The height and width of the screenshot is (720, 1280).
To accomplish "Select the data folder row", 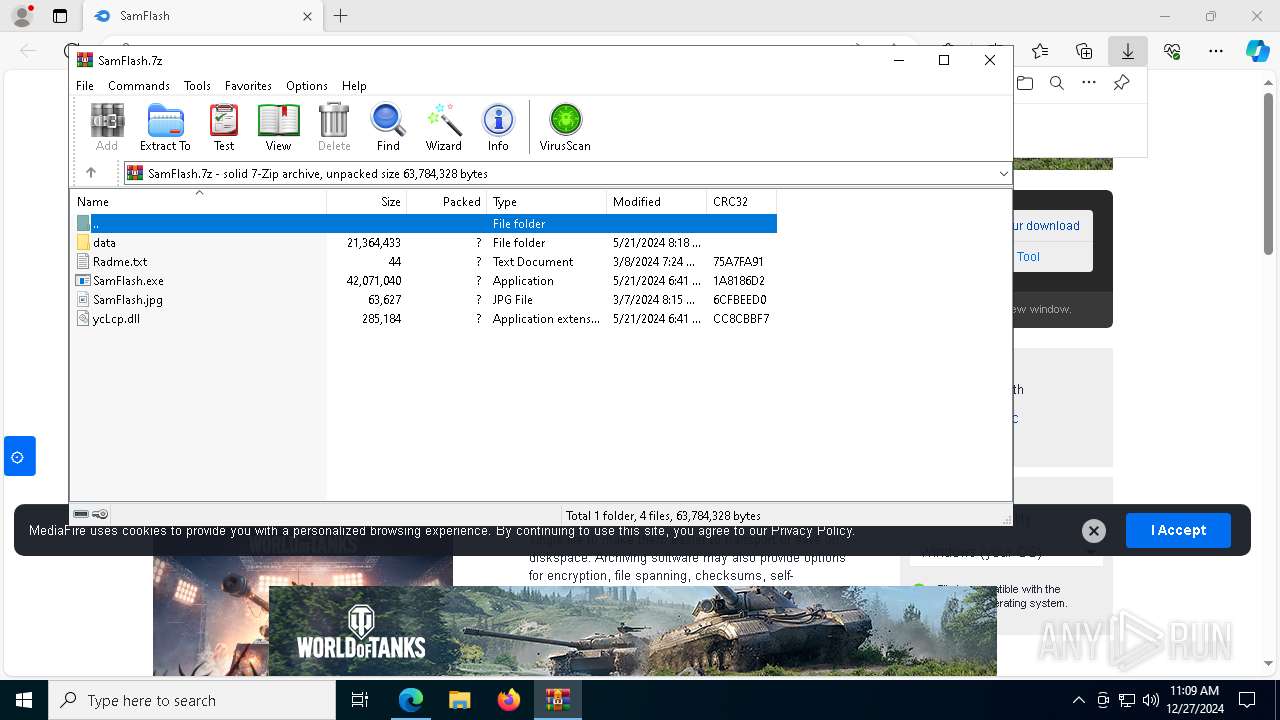I will 423,243.
